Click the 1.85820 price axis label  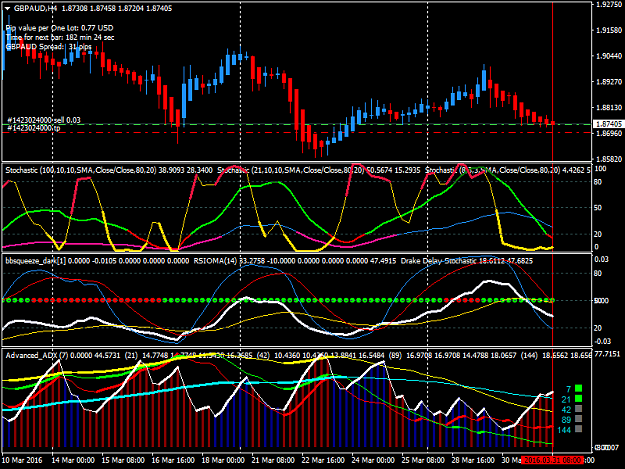609,159
